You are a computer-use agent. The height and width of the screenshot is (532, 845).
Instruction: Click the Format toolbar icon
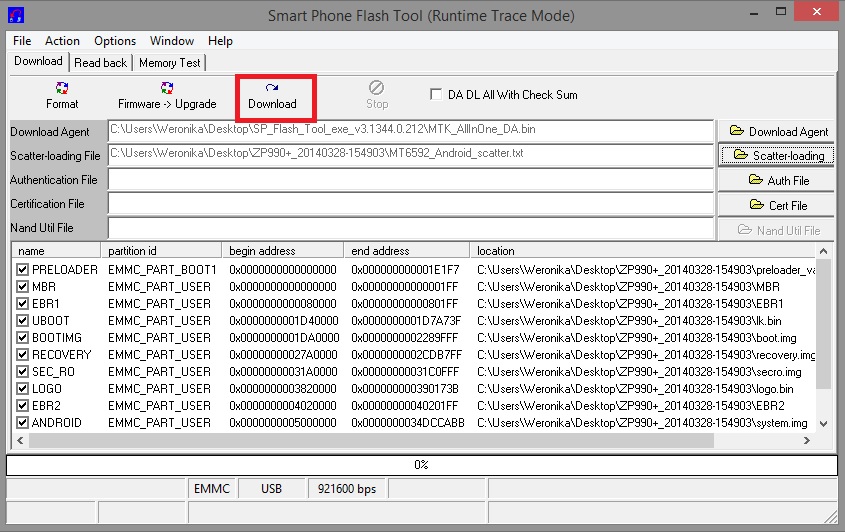(62, 95)
